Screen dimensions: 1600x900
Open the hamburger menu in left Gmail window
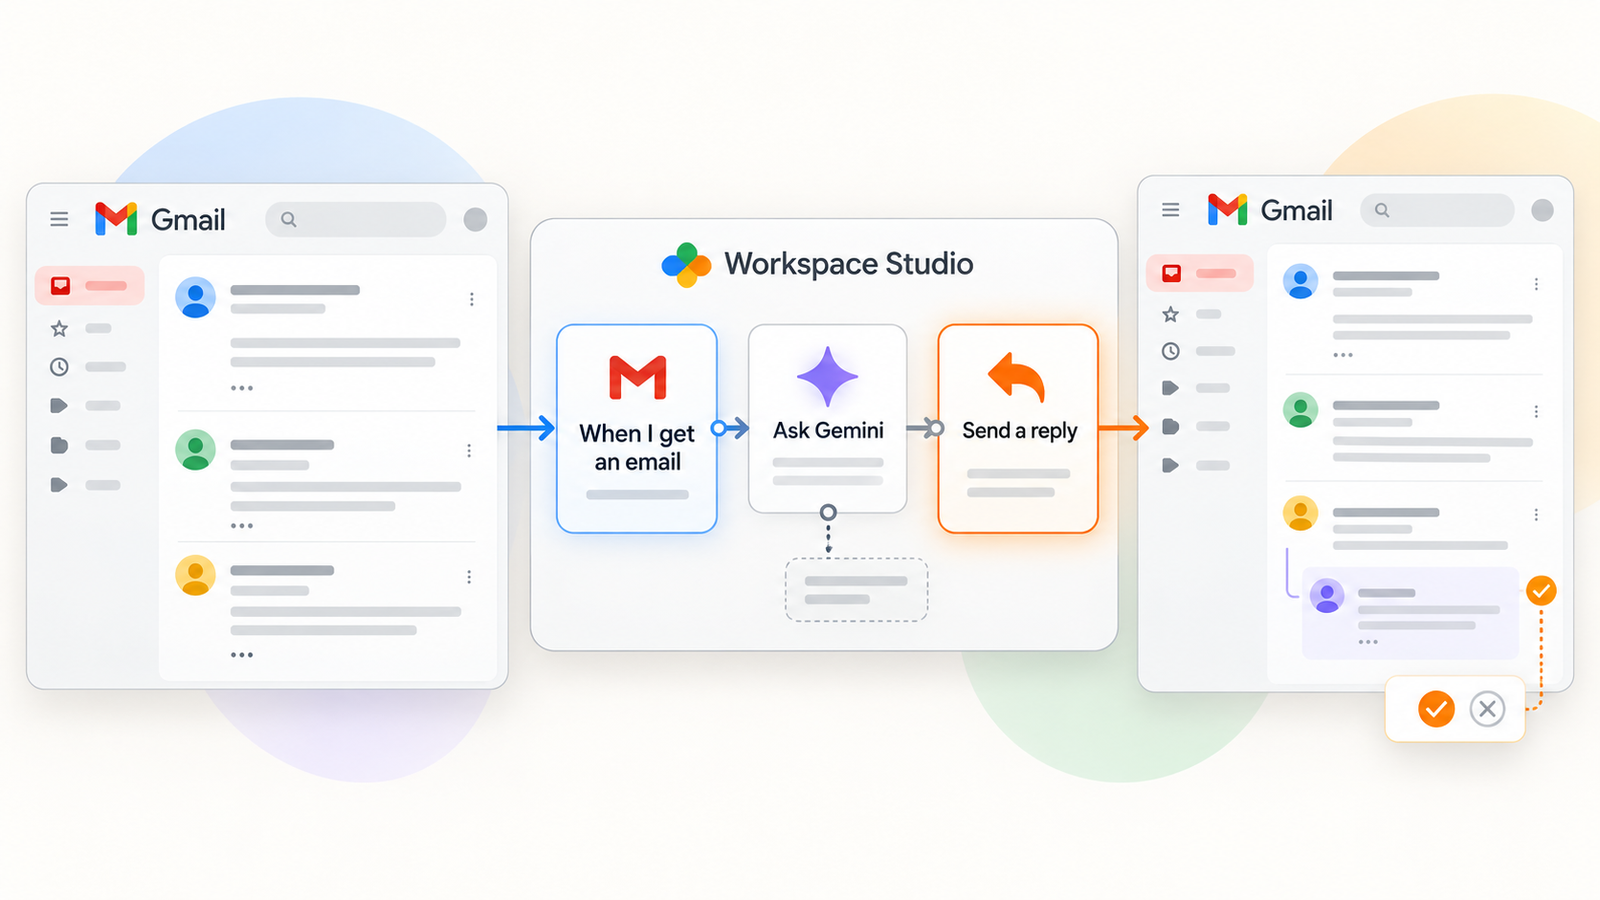[x=59, y=219]
